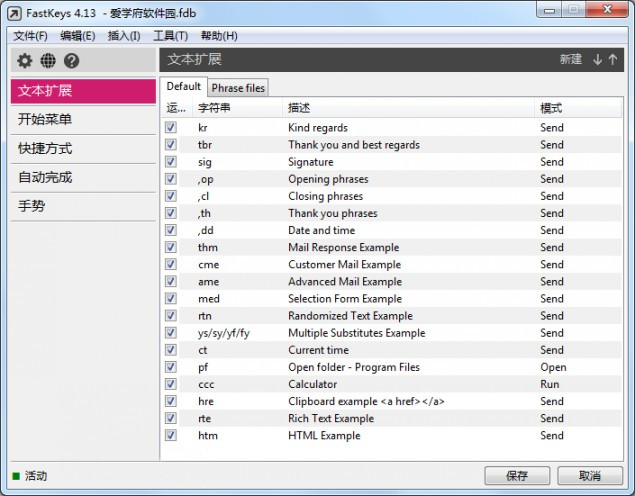Uncheck the pf Open folder checkbox
This screenshot has width=635, height=496.
pos(170,367)
